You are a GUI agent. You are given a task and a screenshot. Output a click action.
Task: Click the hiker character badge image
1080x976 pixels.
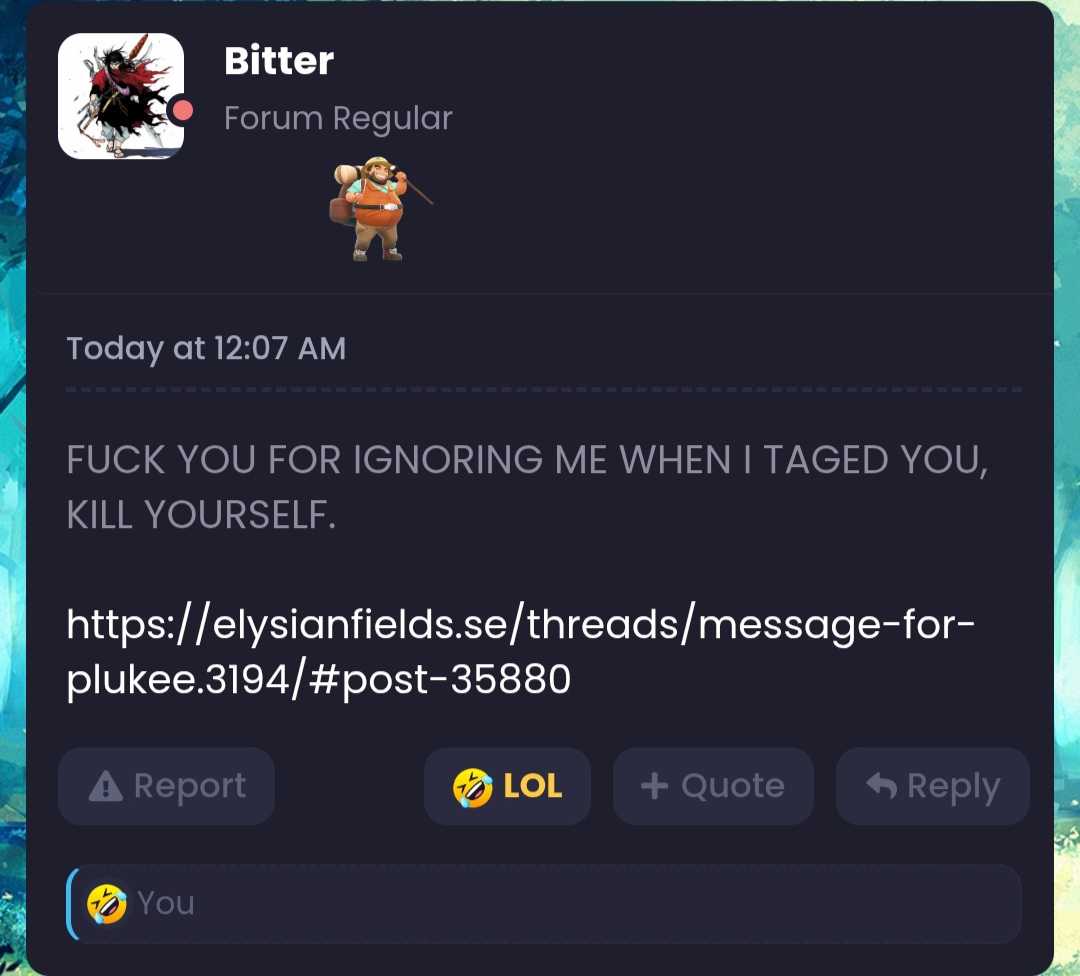(x=380, y=209)
